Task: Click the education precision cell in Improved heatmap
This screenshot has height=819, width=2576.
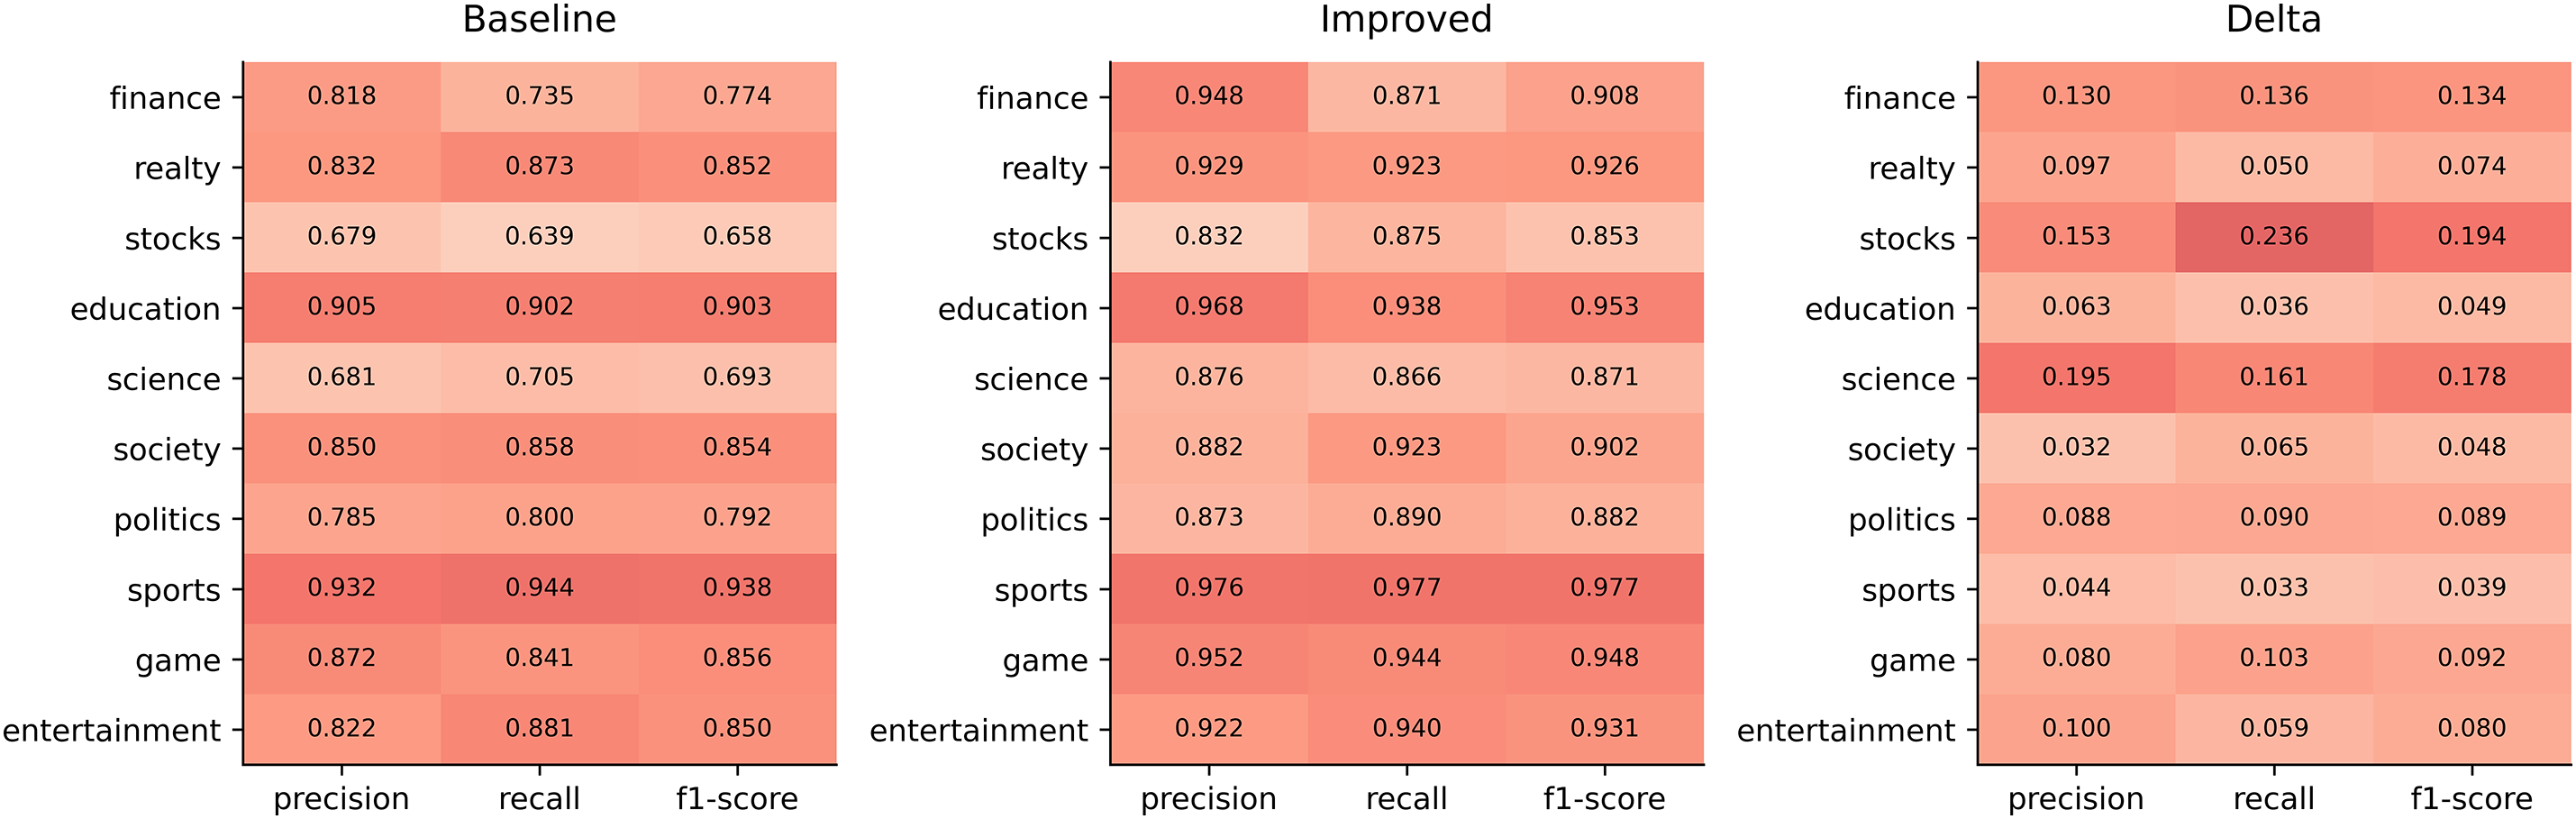Action: pos(1209,307)
